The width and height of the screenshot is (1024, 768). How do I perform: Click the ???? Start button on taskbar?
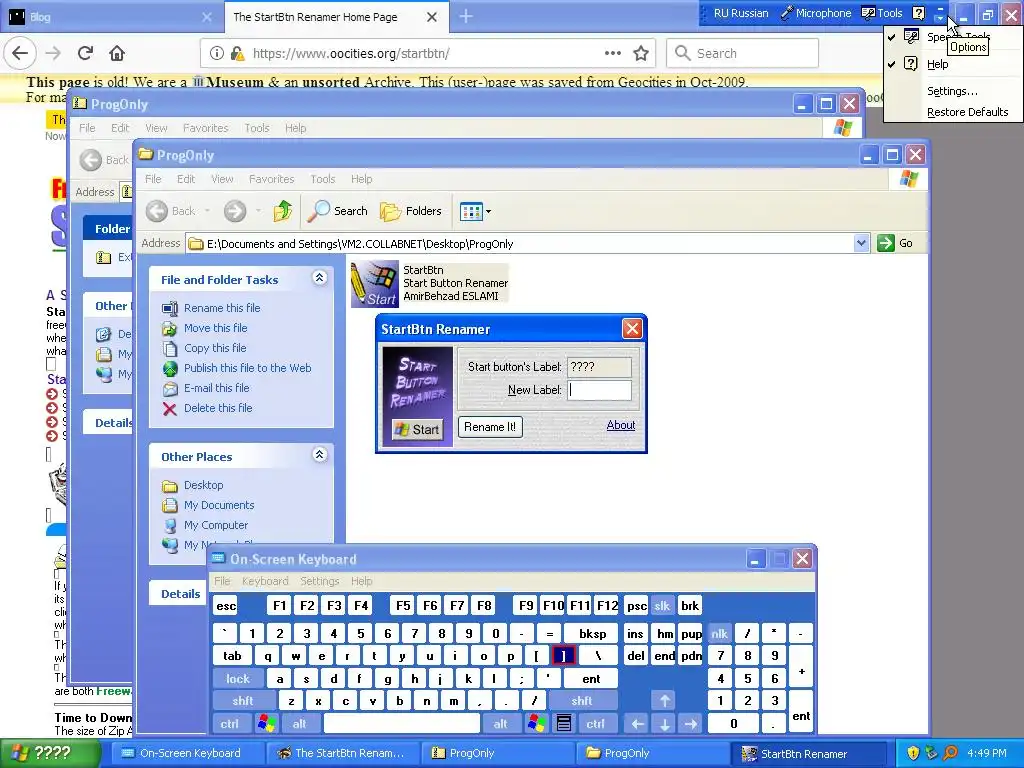tap(49, 754)
